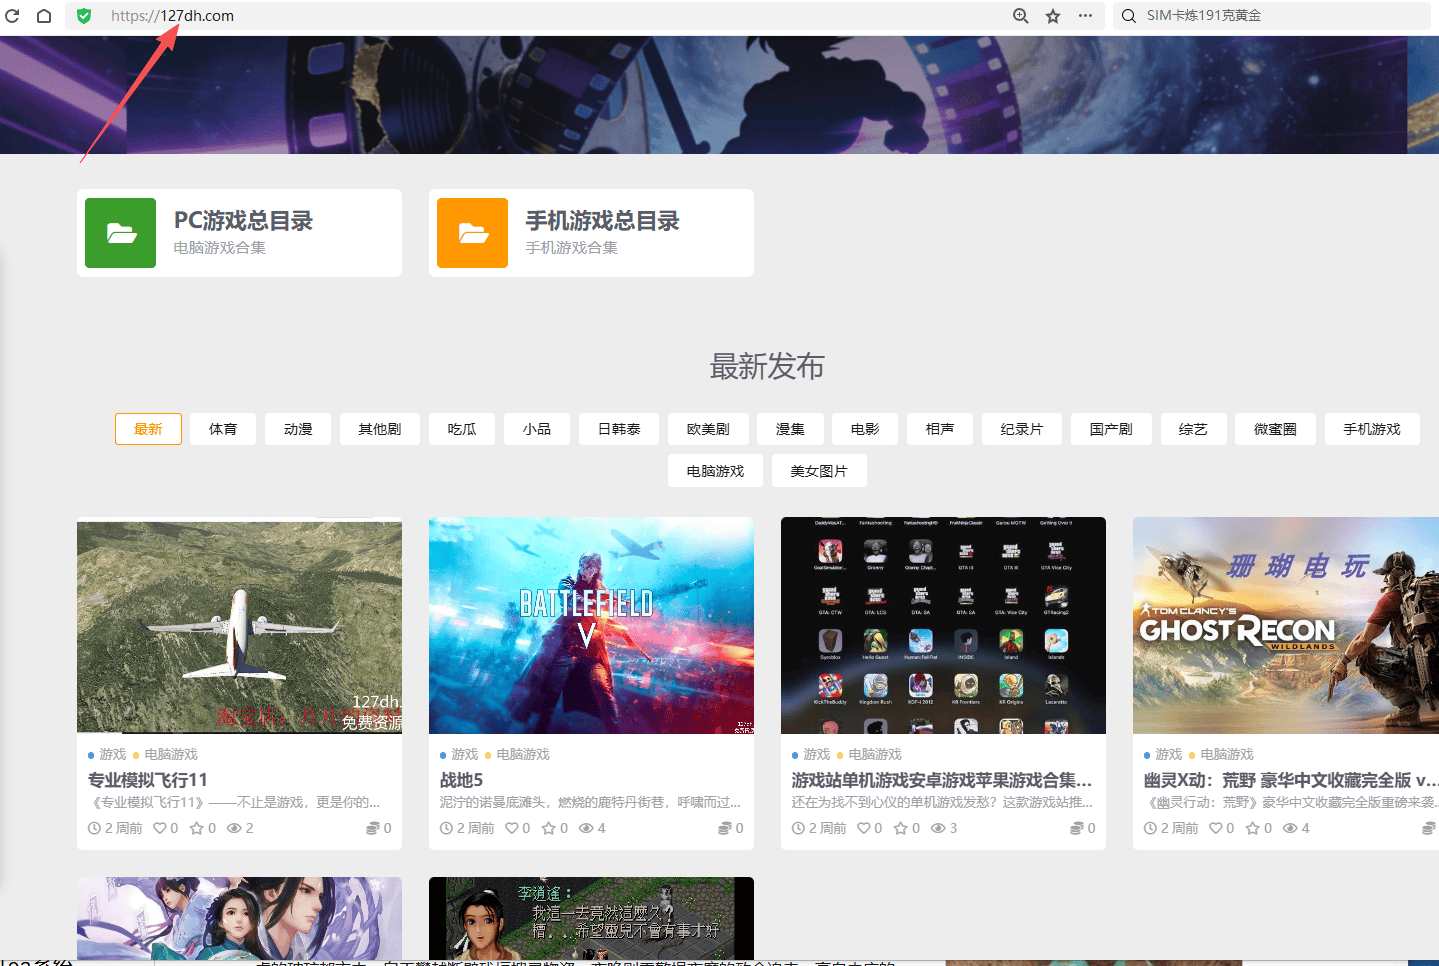Click the Battlefield V cover thumbnail
This screenshot has width=1439, height=966.
(x=590, y=625)
